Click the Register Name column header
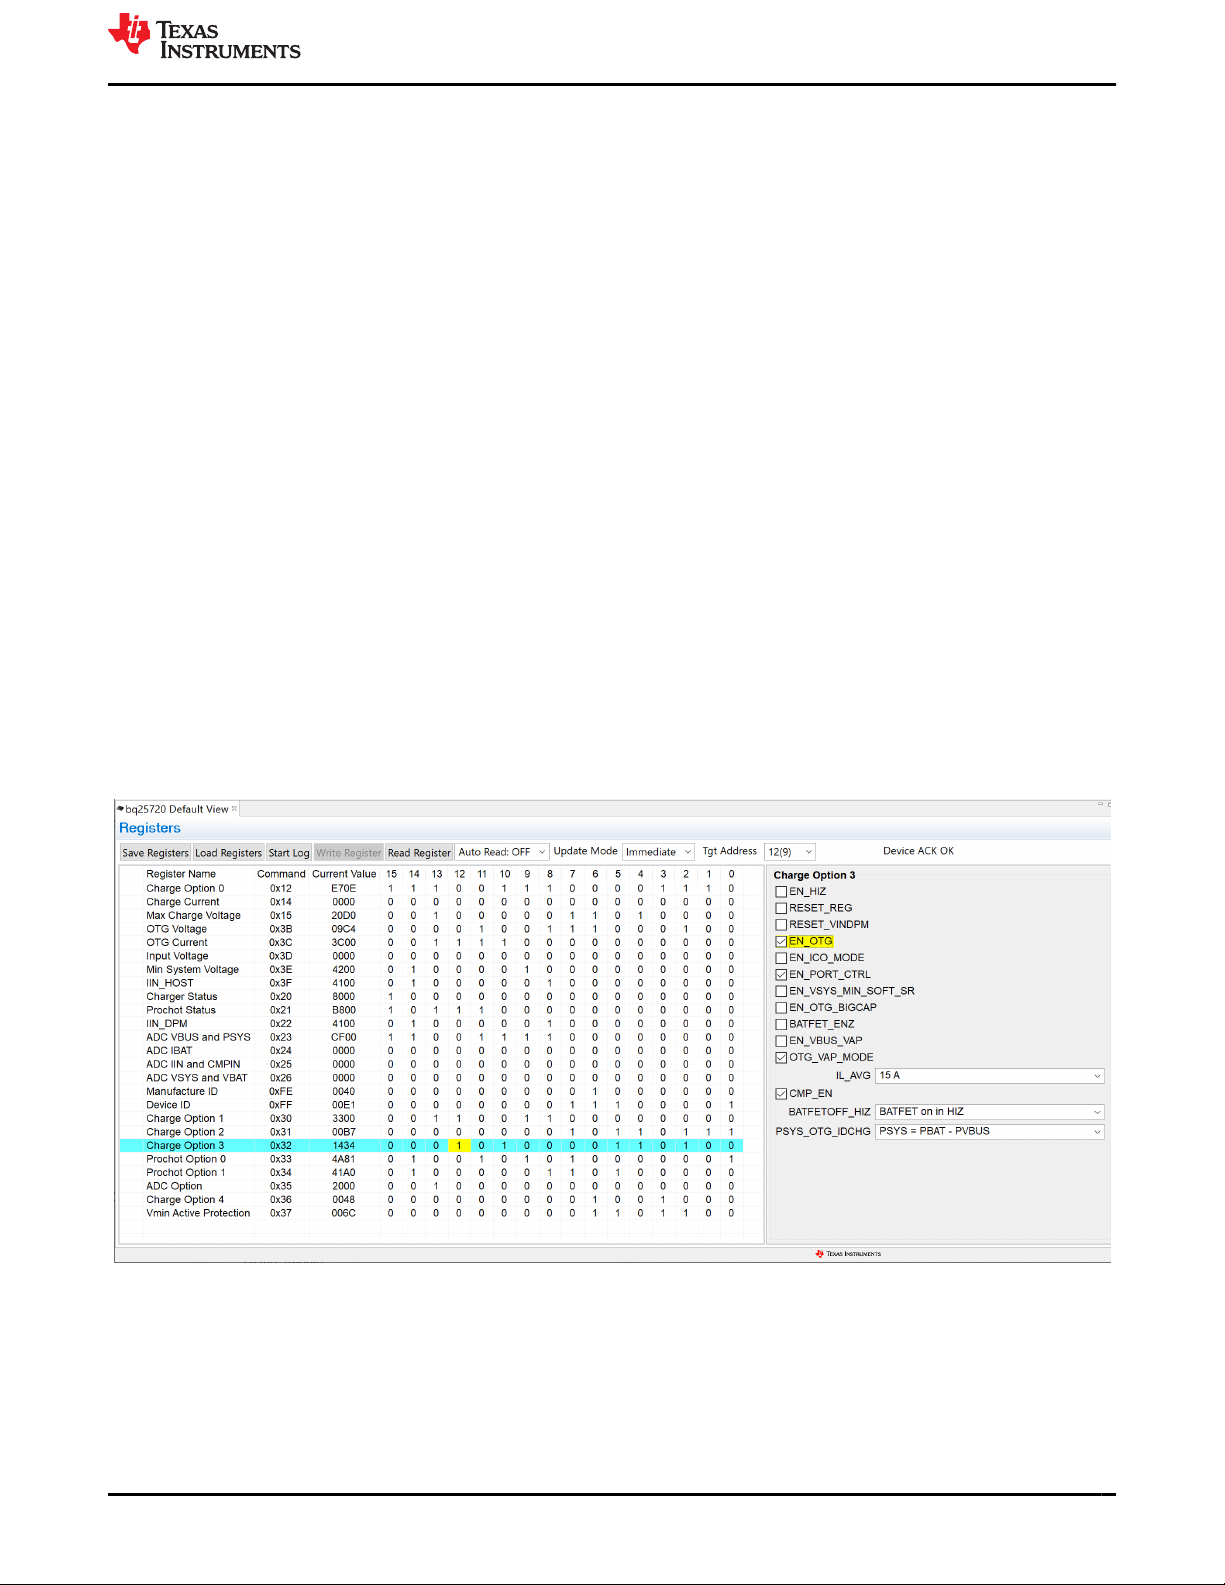Viewport: 1225px width, 1585px height. (x=181, y=874)
